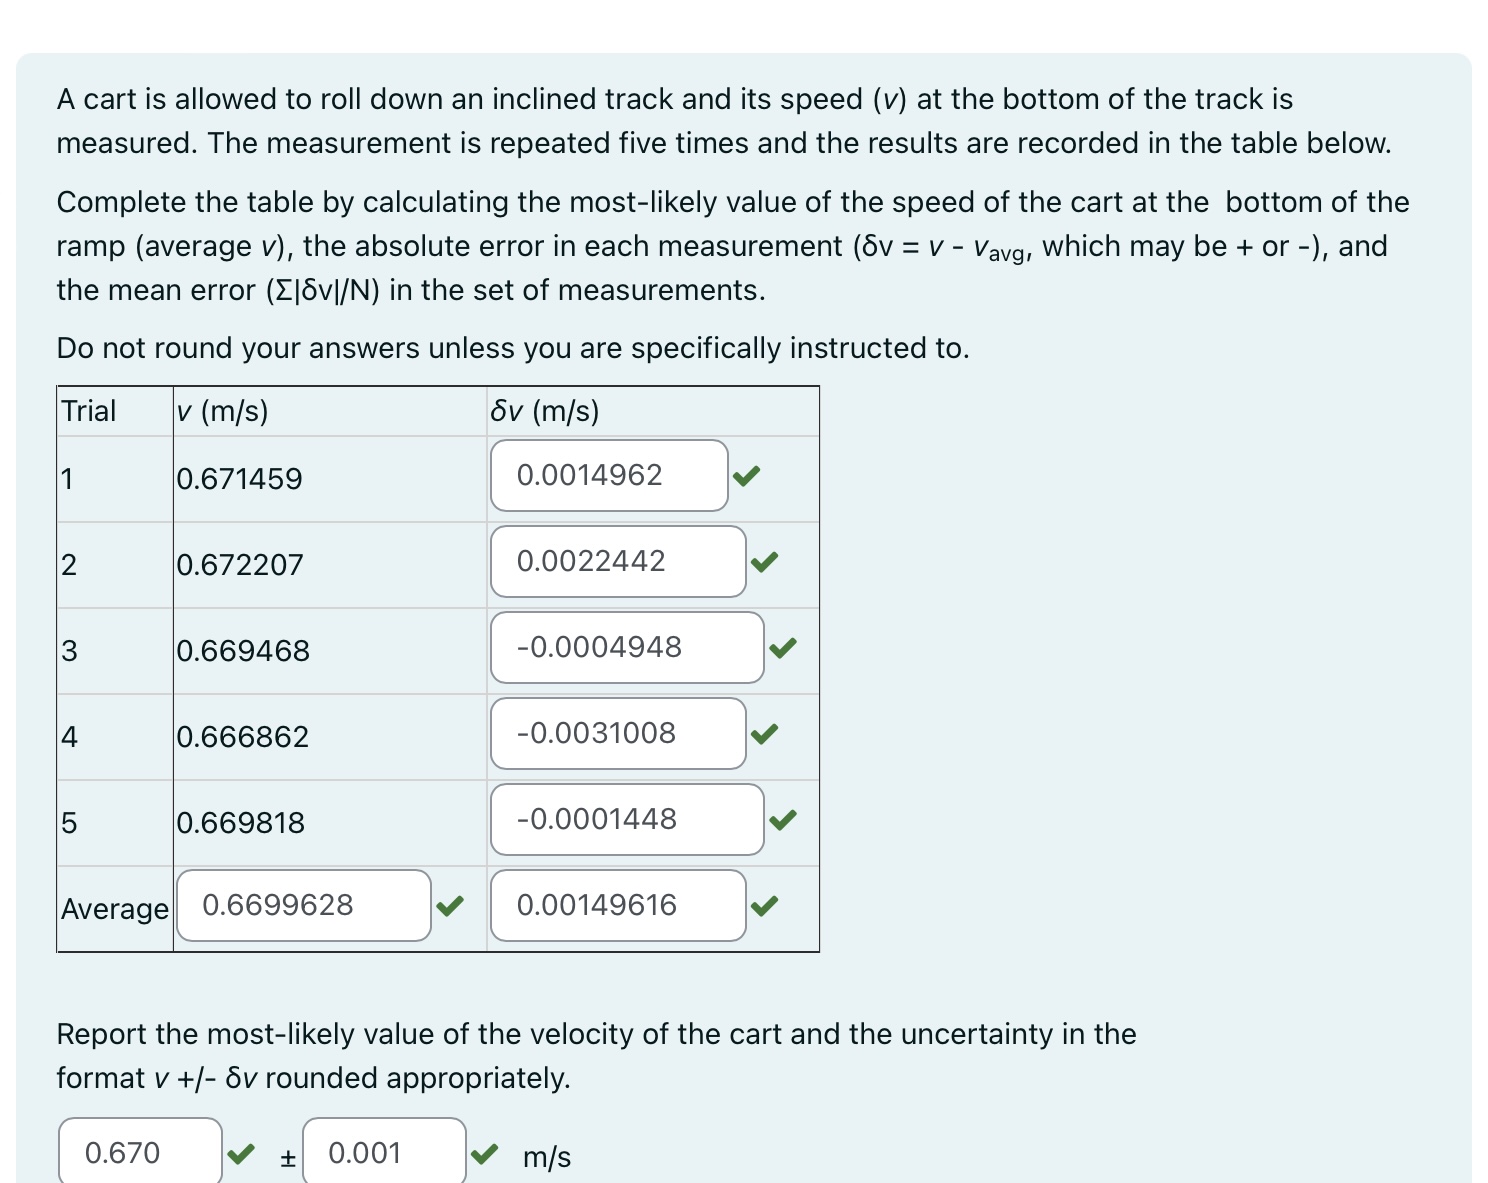Select the input containing 0.0022442
Screen dimensions: 1488x1183
pyautogui.click(x=617, y=562)
